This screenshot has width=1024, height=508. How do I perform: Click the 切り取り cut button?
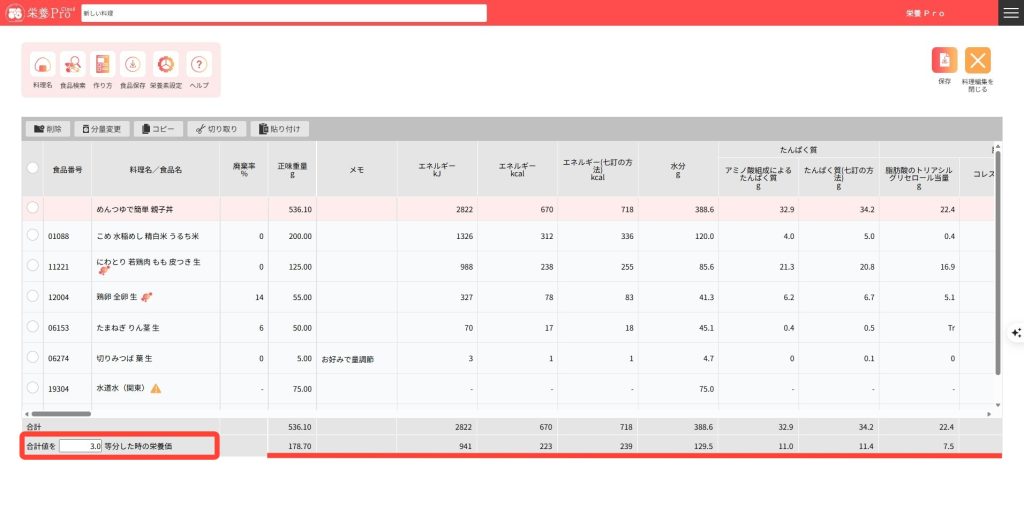tap(217, 129)
